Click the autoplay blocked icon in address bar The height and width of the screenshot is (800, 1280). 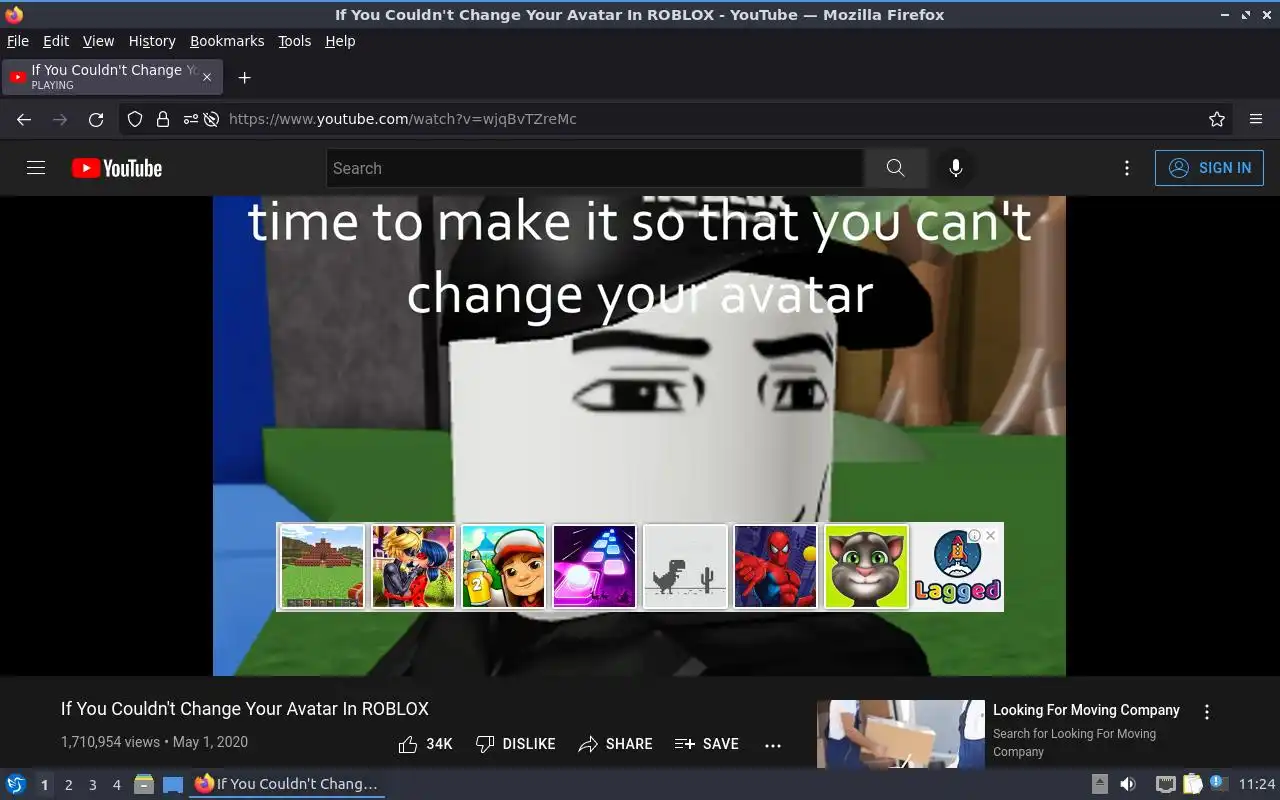[x=211, y=119]
